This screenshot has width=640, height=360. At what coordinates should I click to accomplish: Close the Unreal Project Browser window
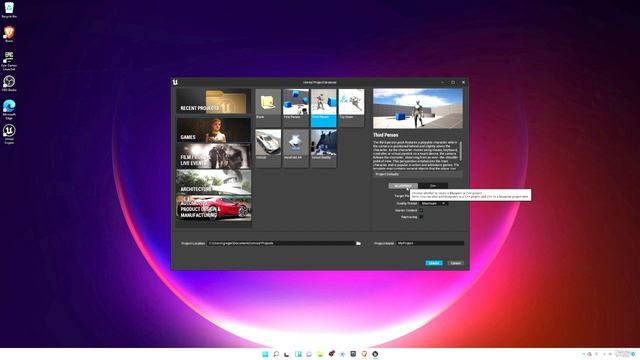click(463, 82)
